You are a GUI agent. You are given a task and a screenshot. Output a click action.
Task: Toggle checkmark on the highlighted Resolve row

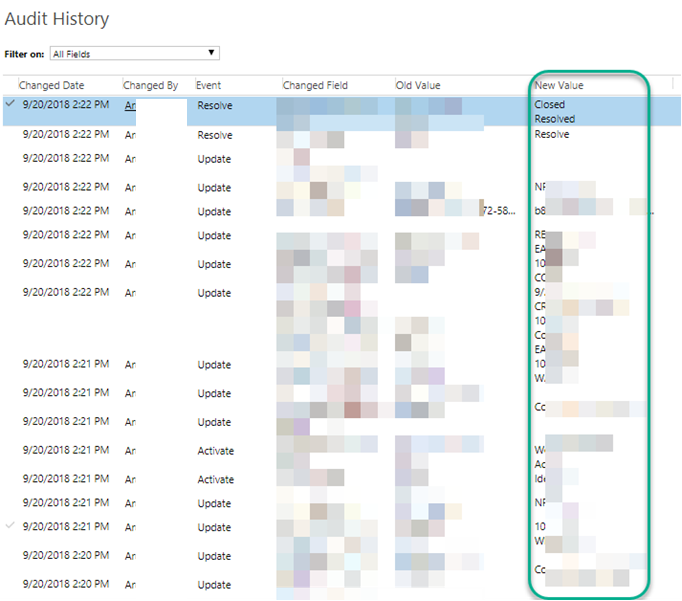[x=10, y=104]
